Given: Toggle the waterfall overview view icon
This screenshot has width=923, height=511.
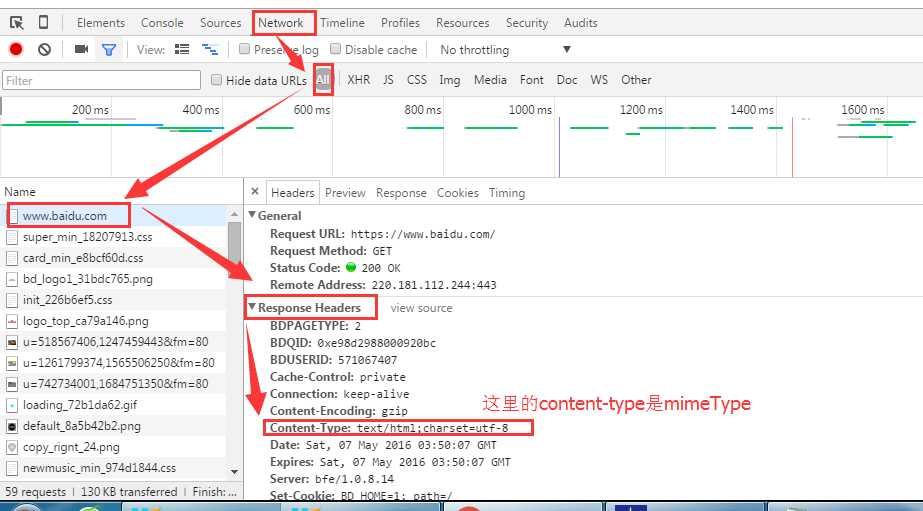Looking at the screenshot, I should point(210,49).
